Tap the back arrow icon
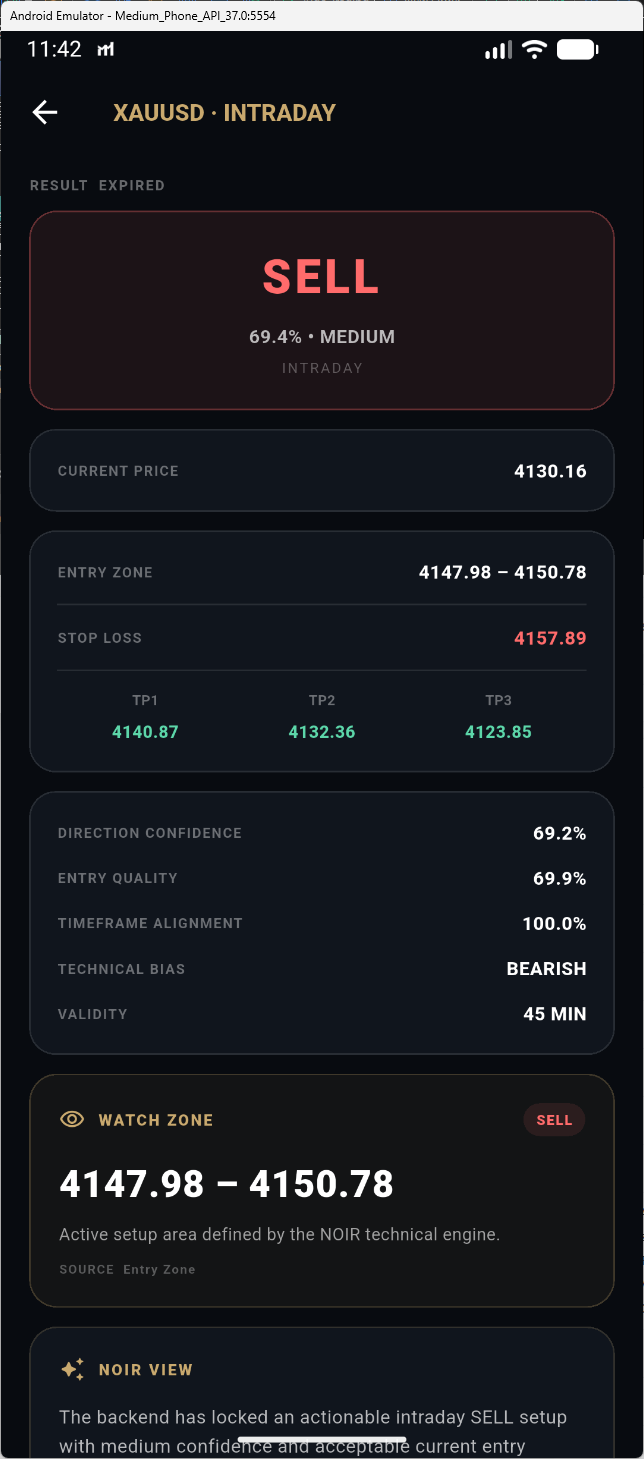The height and width of the screenshot is (1459, 644). click(45, 112)
